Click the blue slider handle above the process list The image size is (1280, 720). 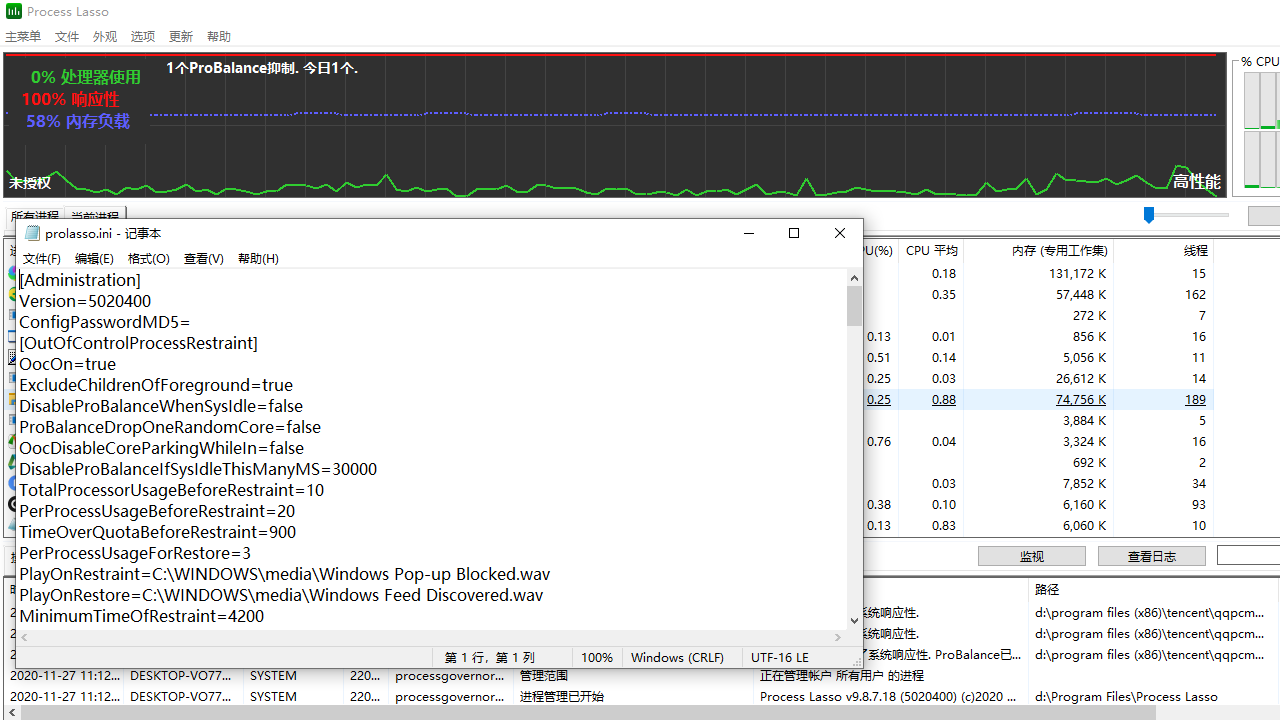coord(1149,215)
